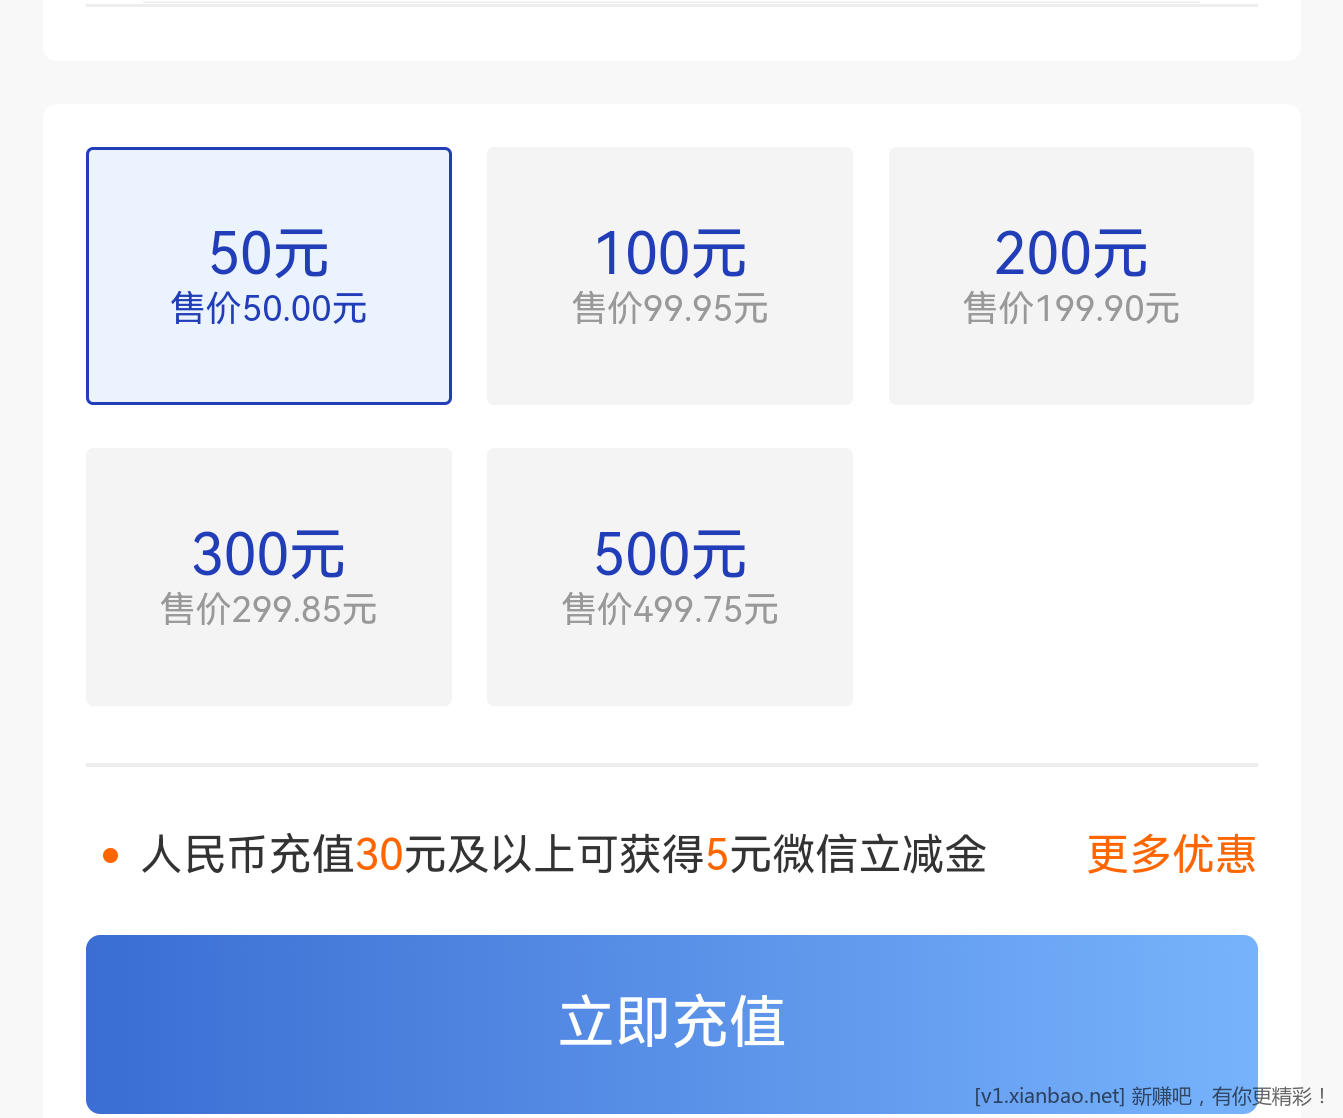Pick the 200元 recharge amount

(1071, 276)
